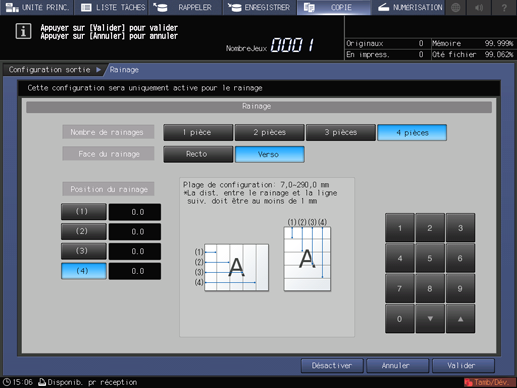Viewport: 517px width, 388px height.
Task: Tap keypad digit 2
Action: coord(430,228)
